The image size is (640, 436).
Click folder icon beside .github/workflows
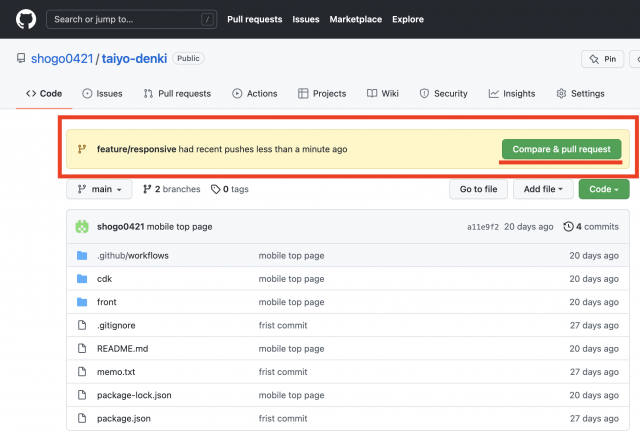click(82, 256)
